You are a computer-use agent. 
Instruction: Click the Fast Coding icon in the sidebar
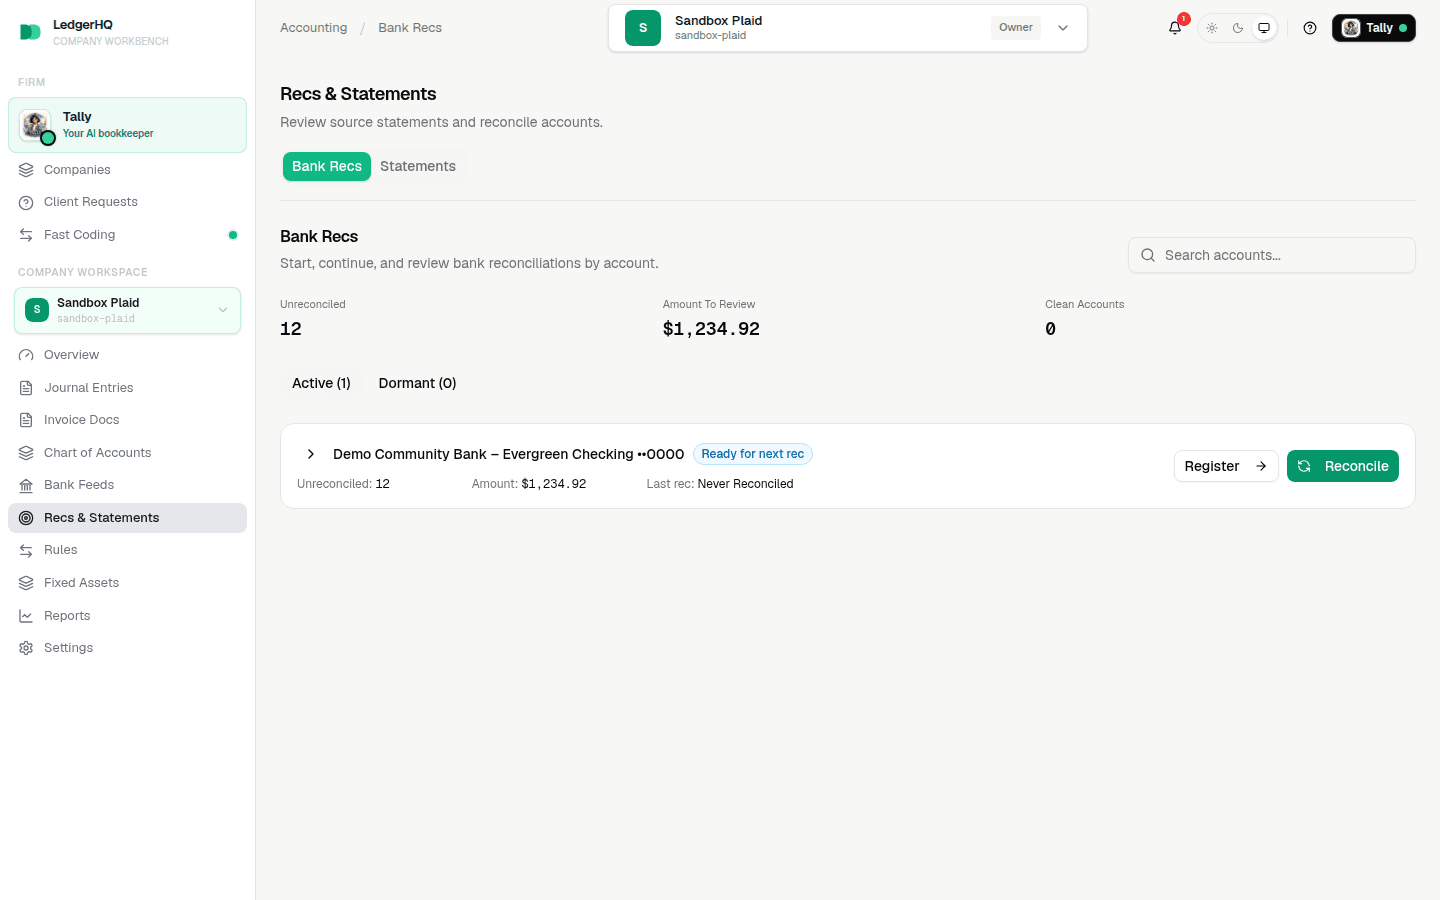26,235
